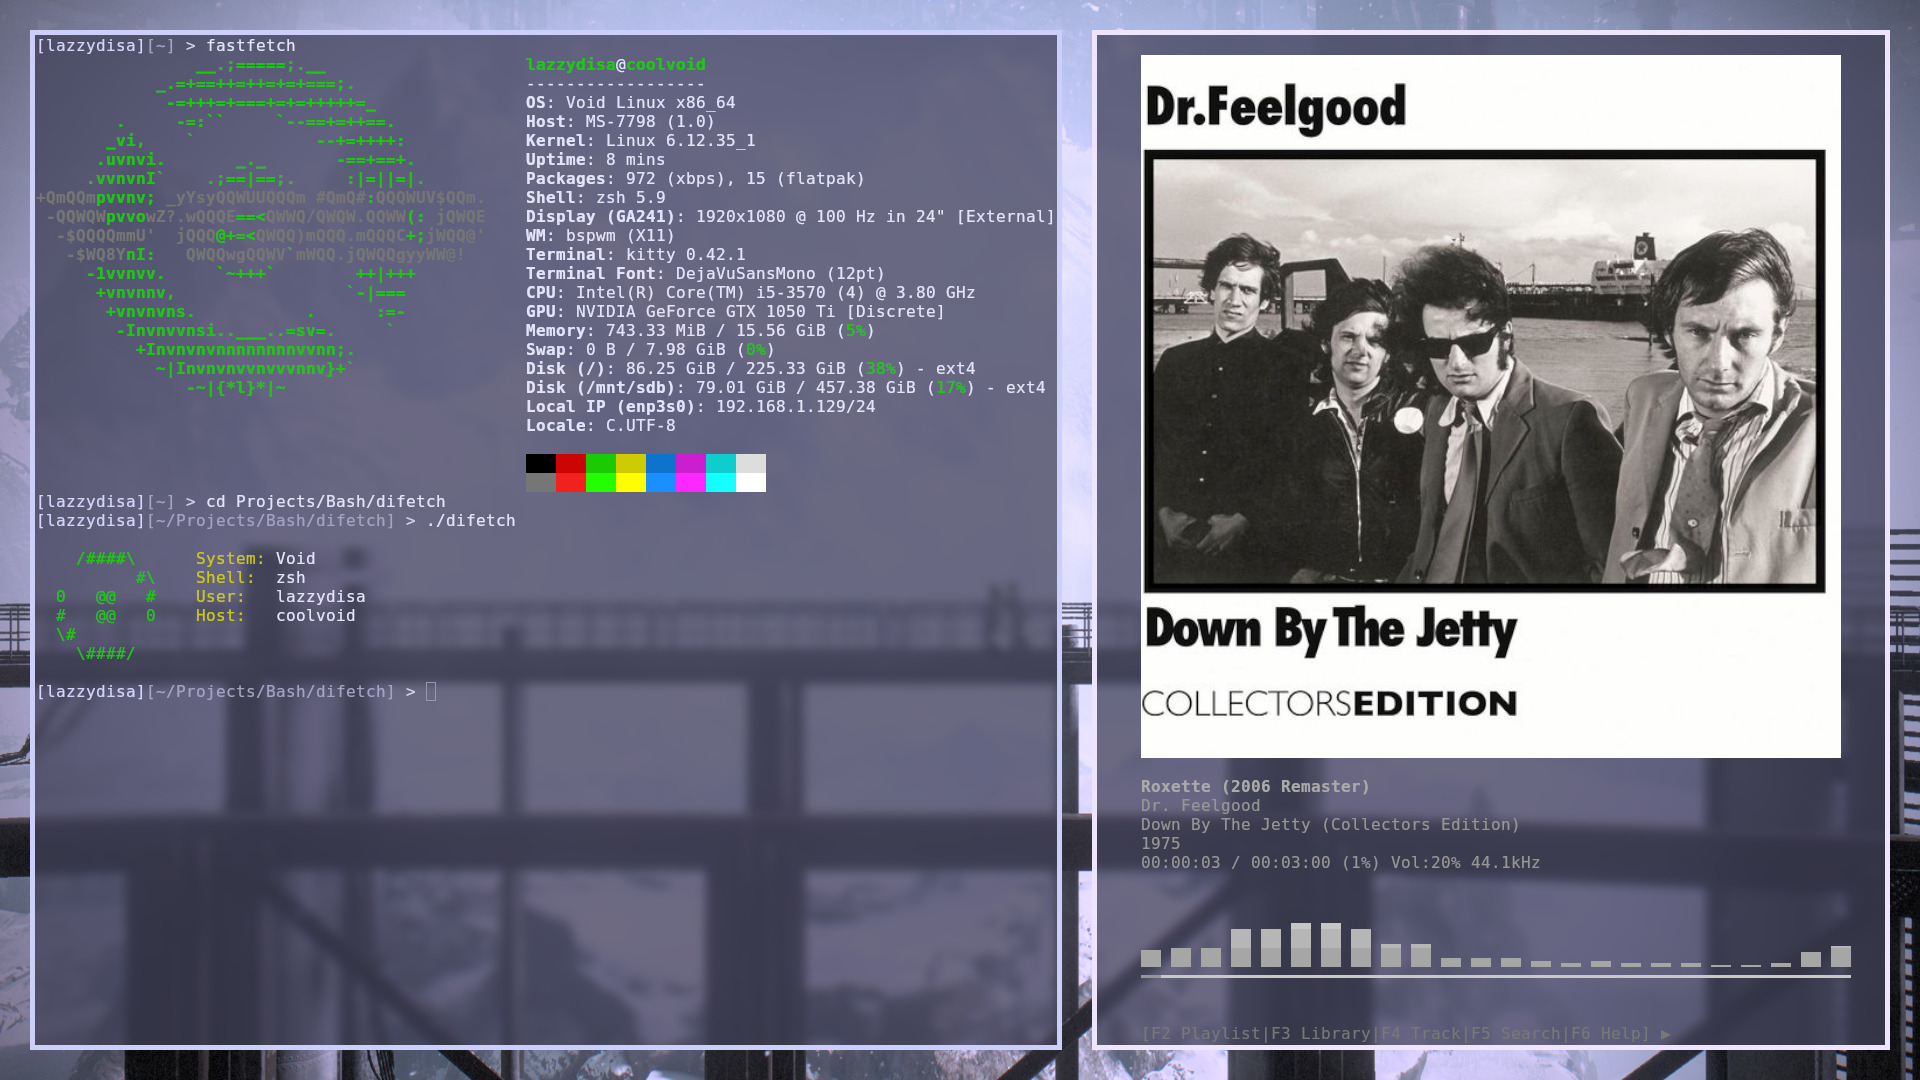Viewport: 1920px width, 1080px height.
Task: Click the Down By The Jetty album cover
Action: [x=1490, y=406]
